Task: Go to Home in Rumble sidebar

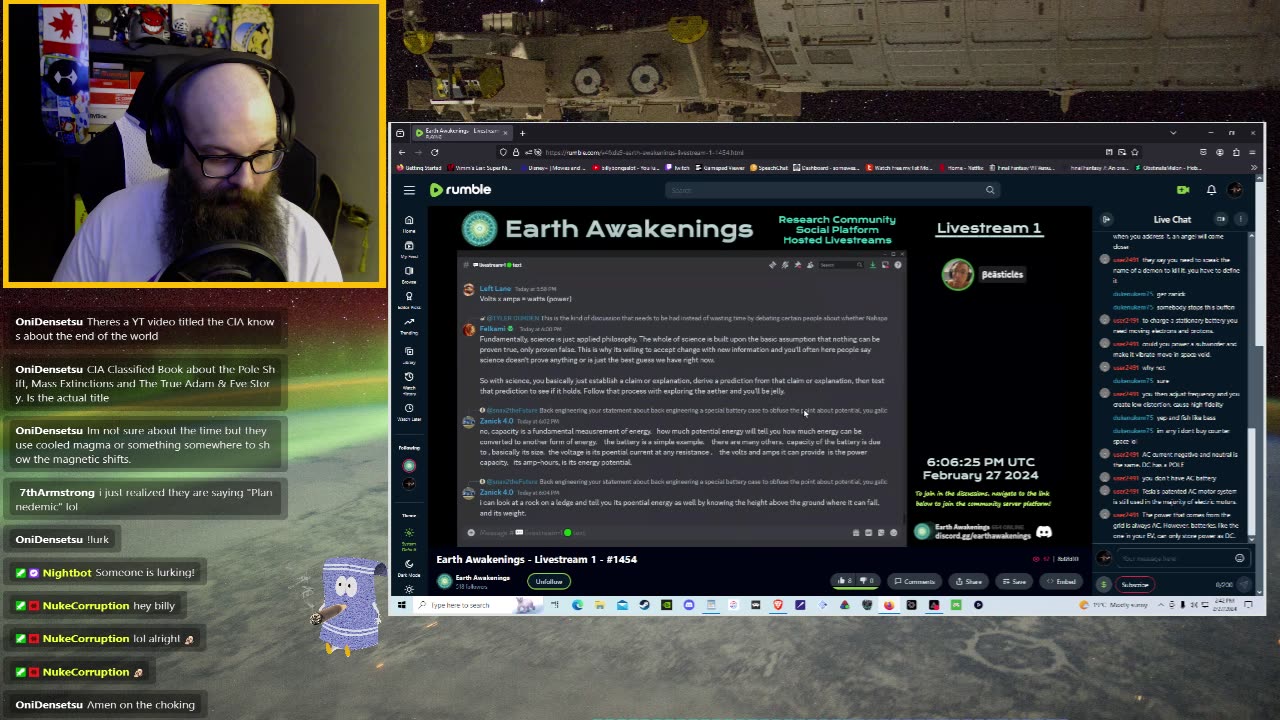Action: pos(409,223)
